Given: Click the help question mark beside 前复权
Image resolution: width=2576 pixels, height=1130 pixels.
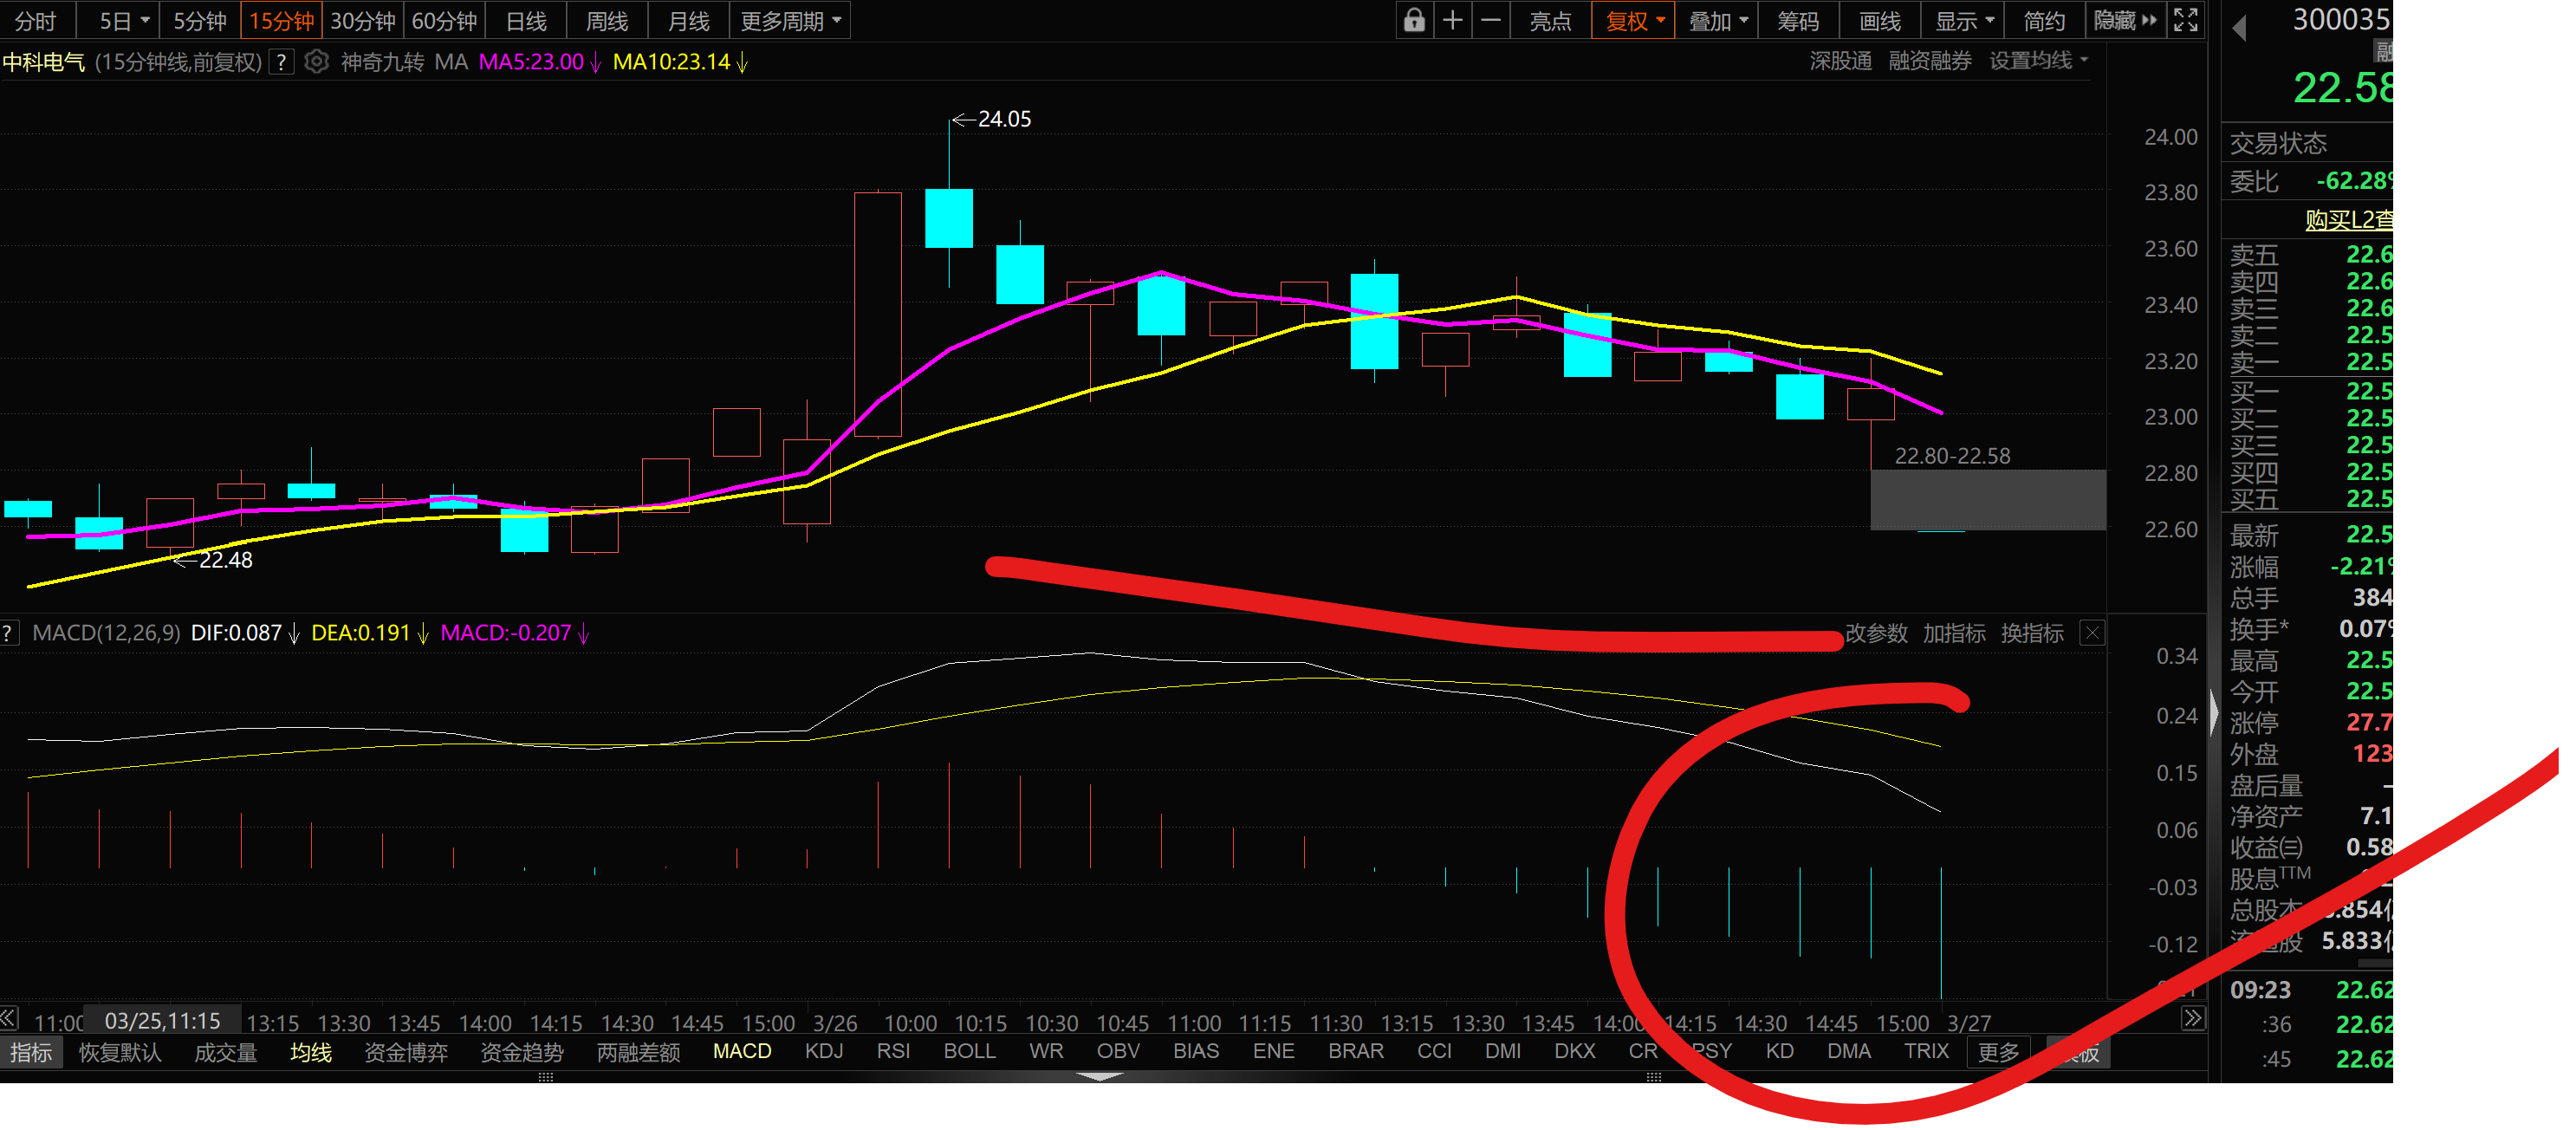Looking at the screenshot, I should click(x=282, y=62).
